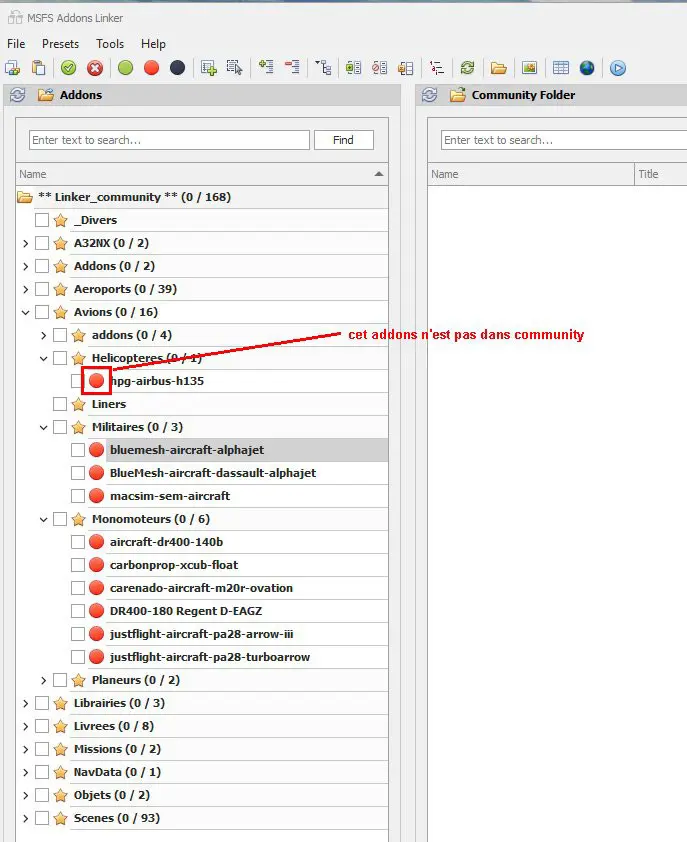Enable macsim-sem-aircraft checkbox
687x842 pixels.
pyautogui.click(x=78, y=496)
